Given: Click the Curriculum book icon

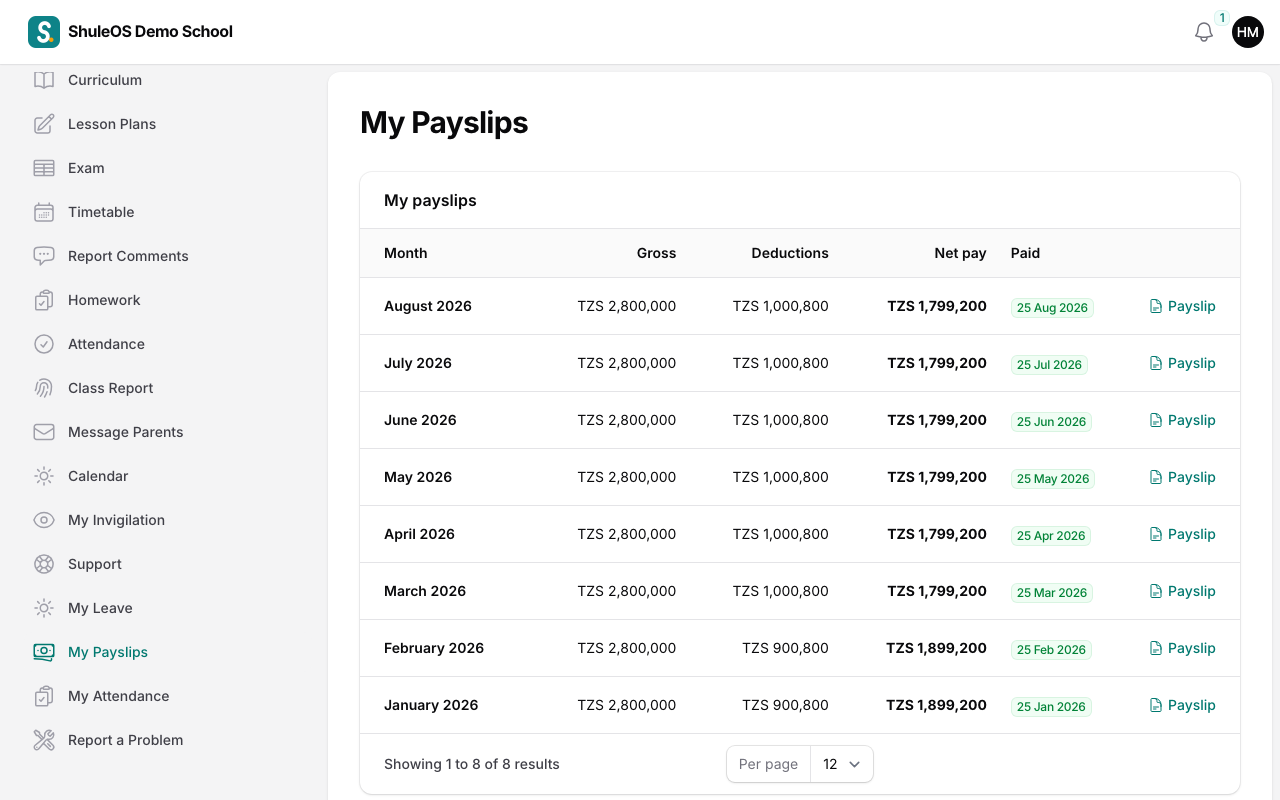Looking at the screenshot, I should tap(44, 80).
